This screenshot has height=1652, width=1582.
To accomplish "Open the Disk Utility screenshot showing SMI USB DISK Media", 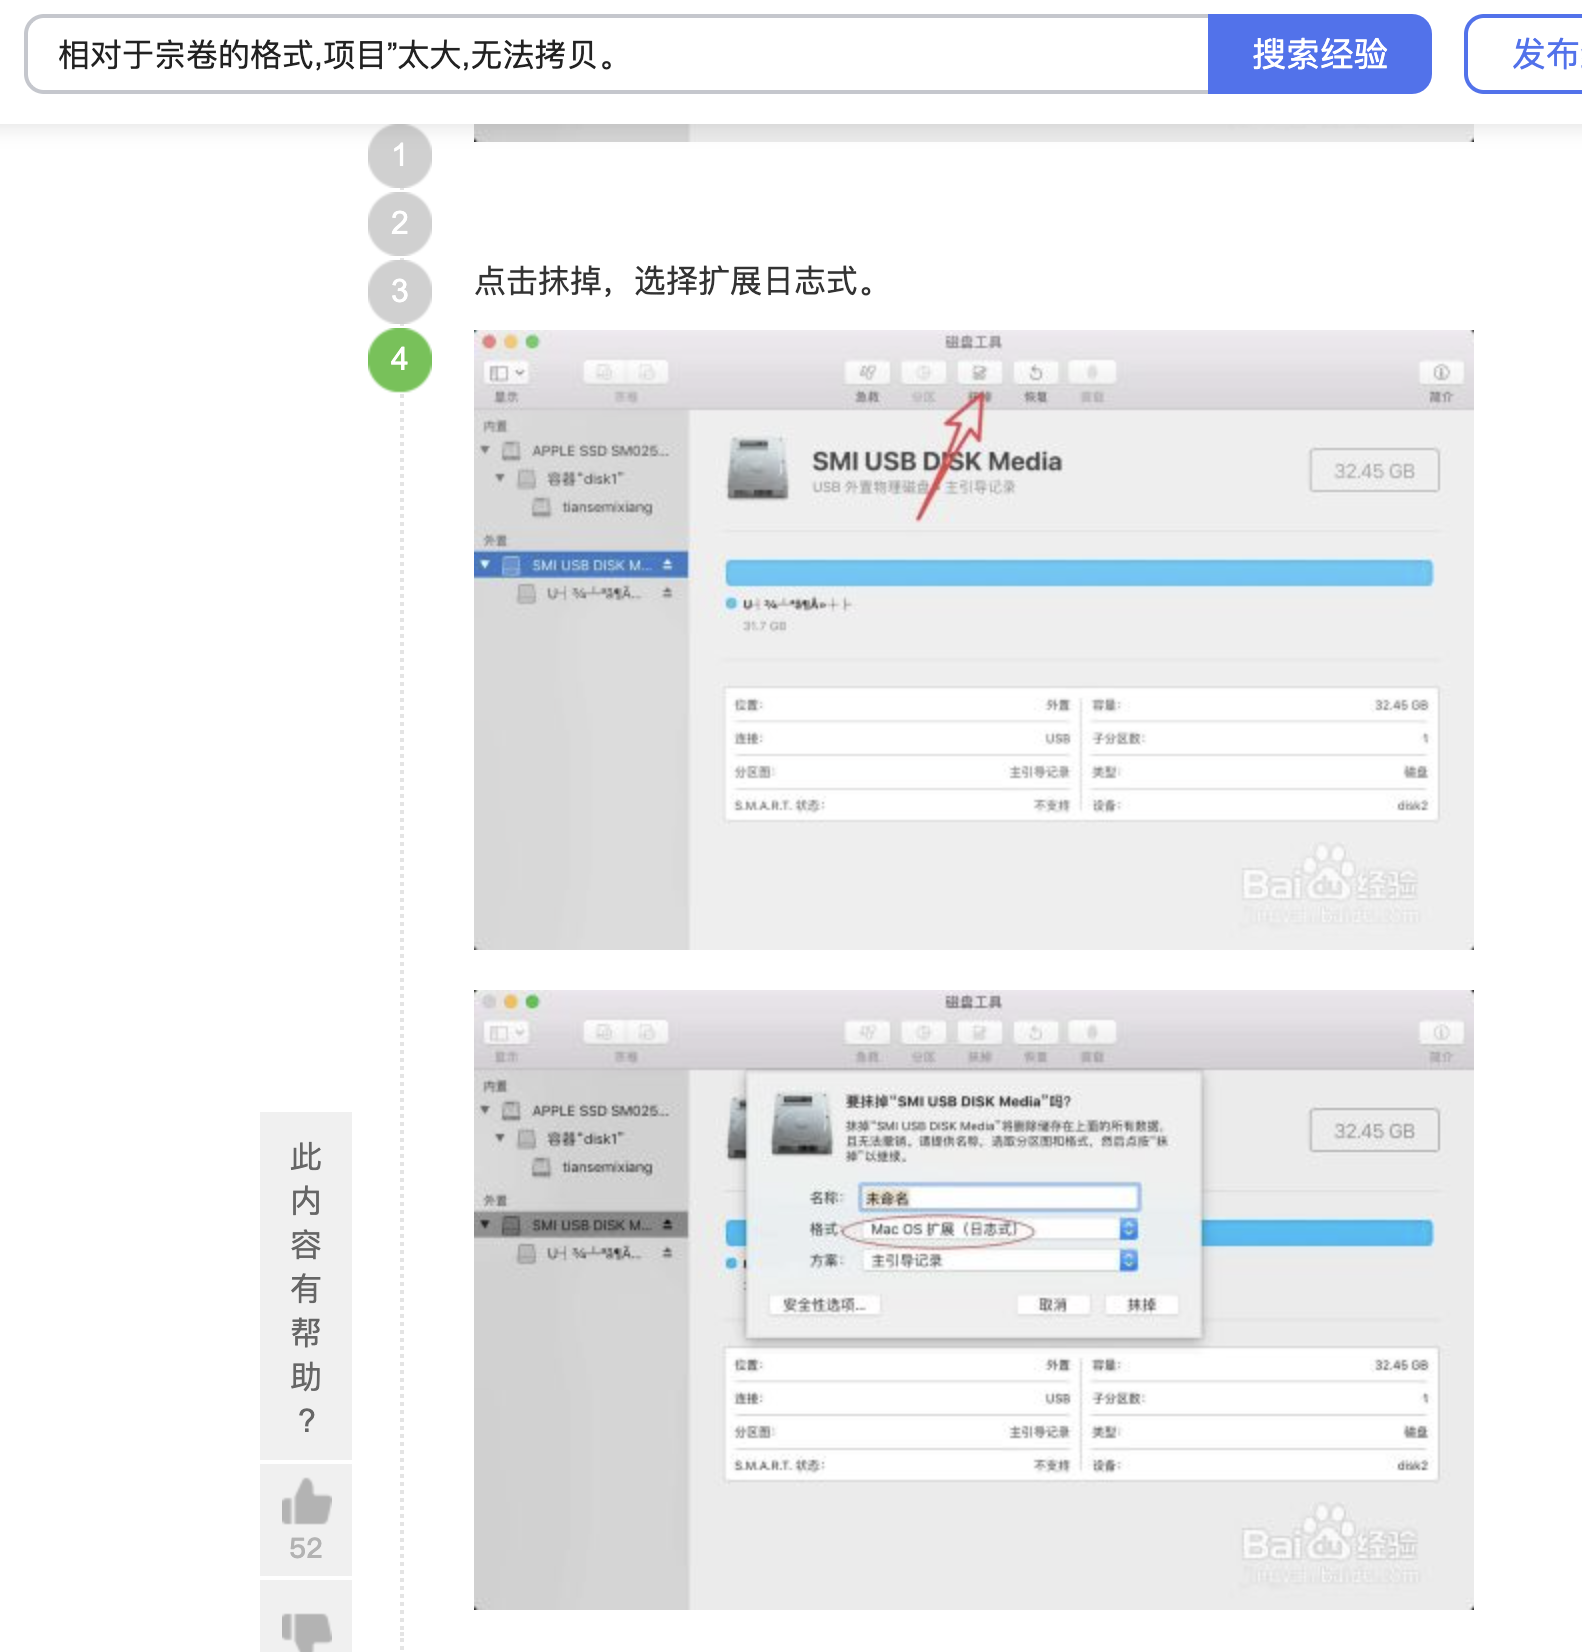I will [x=974, y=640].
